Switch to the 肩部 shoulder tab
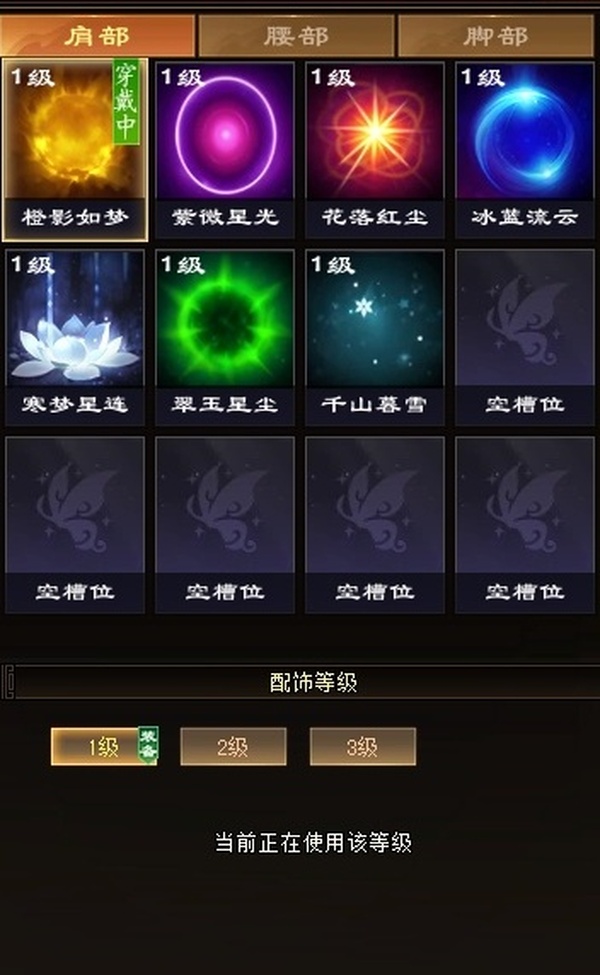Screen dimensions: 600x975 [x=98, y=35]
